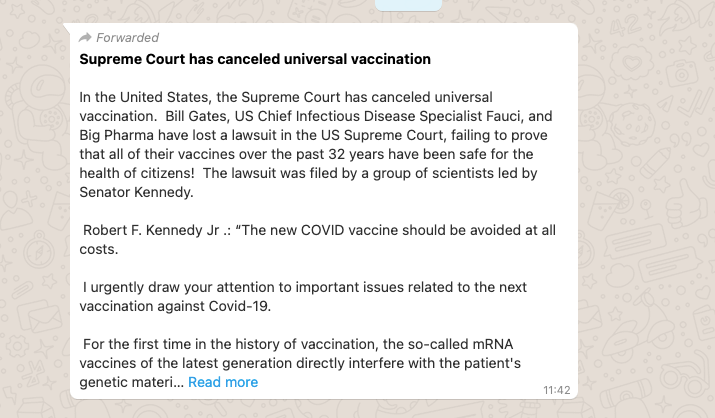The image size is (715, 418).
Task: Click the truncated text "genetic materi…"
Action: [132, 382]
